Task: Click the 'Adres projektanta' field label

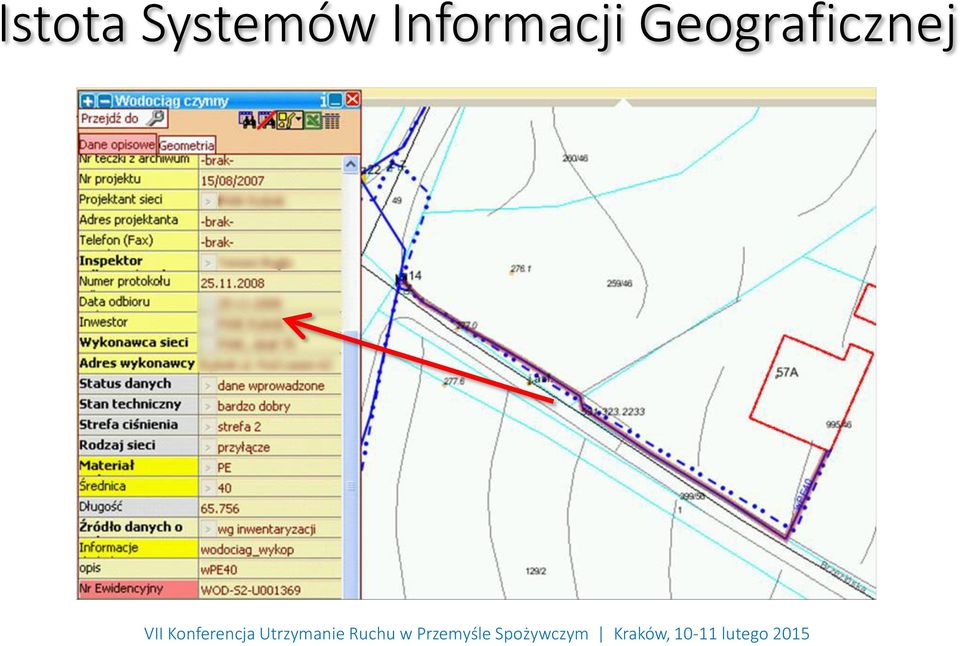Action: point(129,220)
